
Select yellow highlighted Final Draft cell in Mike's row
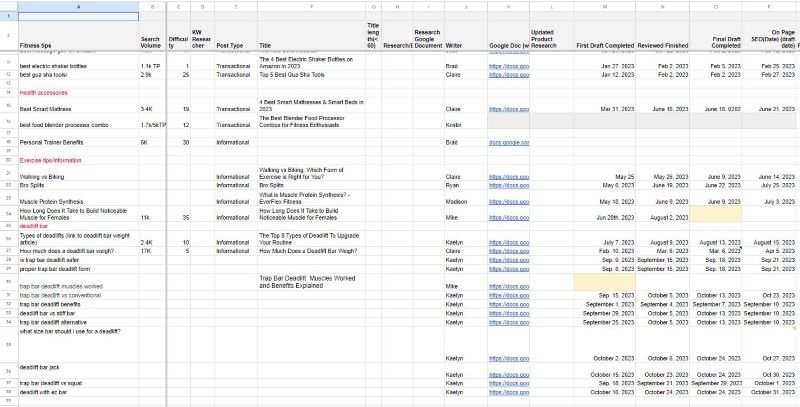[x=715, y=214]
